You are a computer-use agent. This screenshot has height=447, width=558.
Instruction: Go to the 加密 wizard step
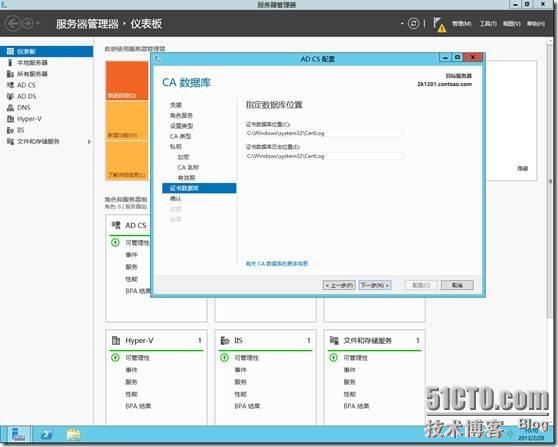(x=183, y=157)
